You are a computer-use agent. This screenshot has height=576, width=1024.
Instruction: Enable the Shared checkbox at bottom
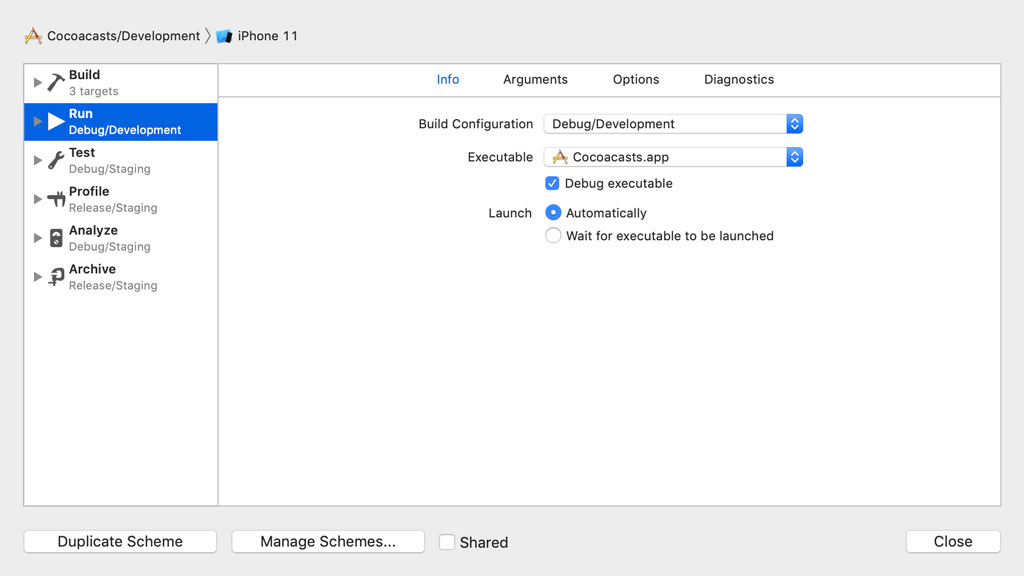pyautogui.click(x=447, y=541)
